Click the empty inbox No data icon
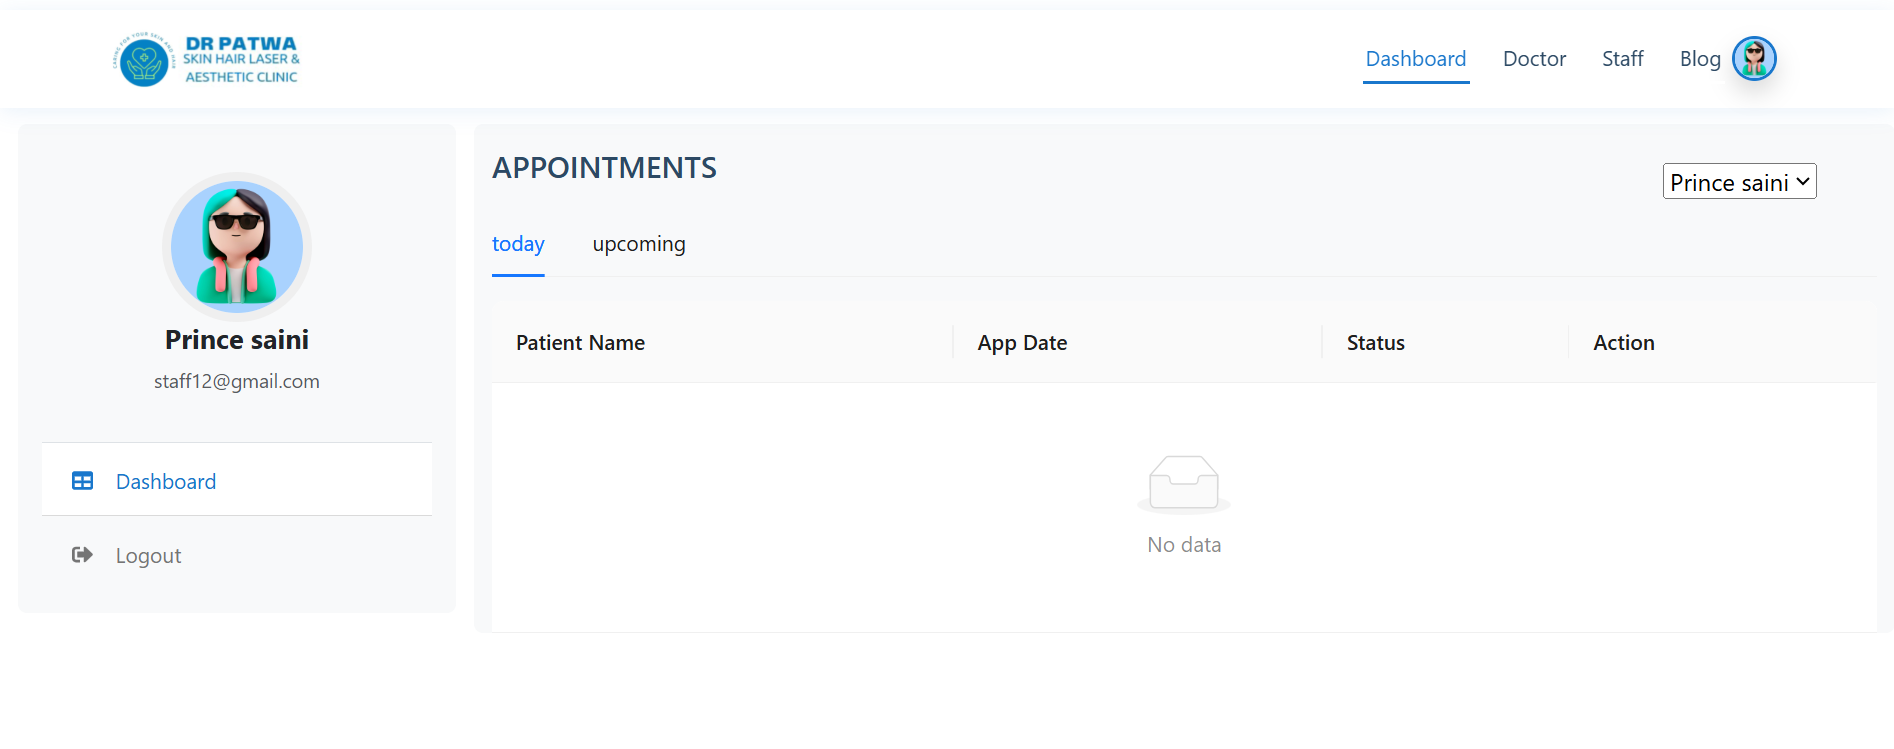The height and width of the screenshot is (749, 1894). [x=1184, y=483]
